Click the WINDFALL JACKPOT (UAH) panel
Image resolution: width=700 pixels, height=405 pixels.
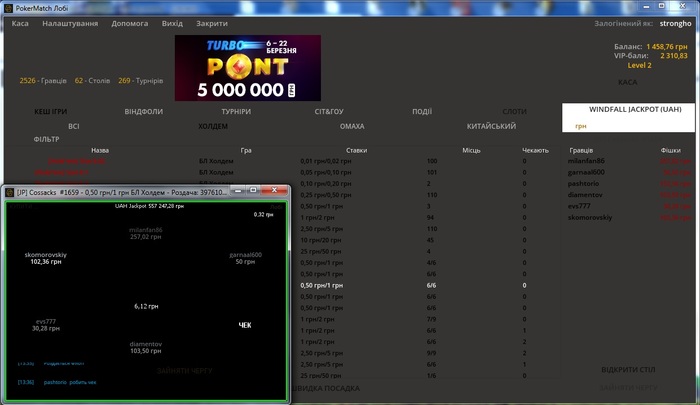(x=628, y=117)
